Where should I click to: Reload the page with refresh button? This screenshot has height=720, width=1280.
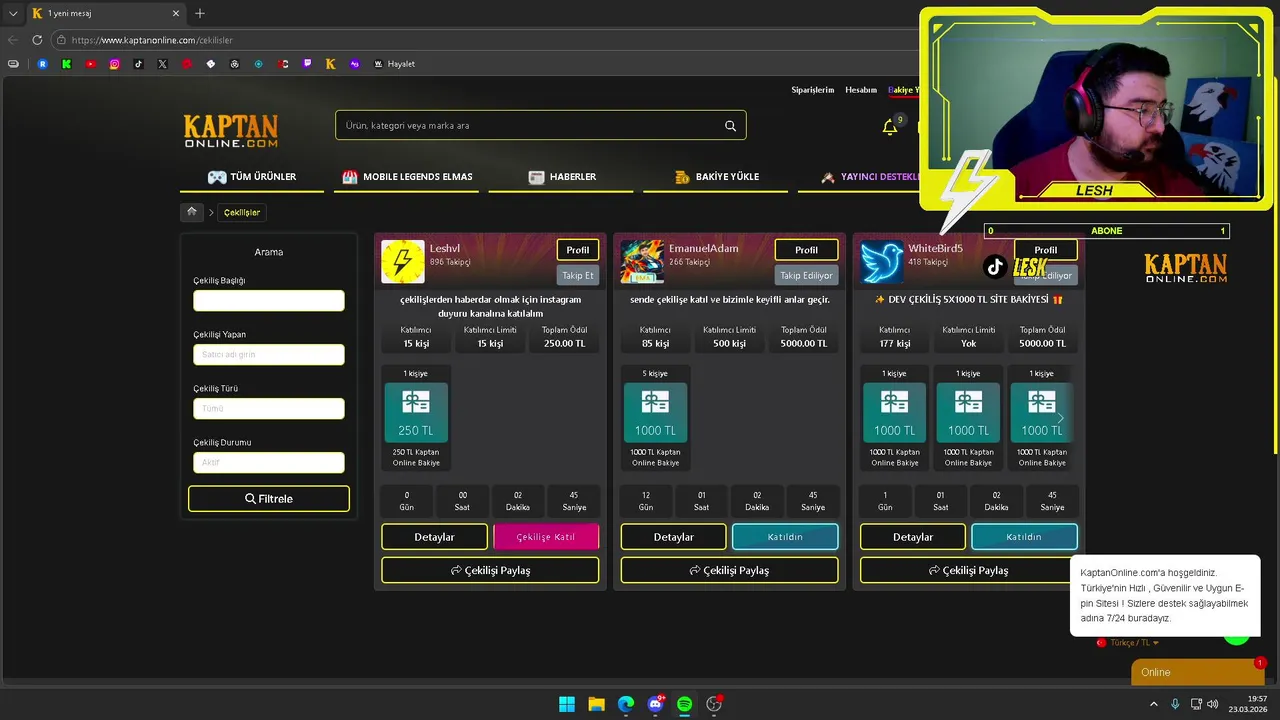[x=37, y=40]
